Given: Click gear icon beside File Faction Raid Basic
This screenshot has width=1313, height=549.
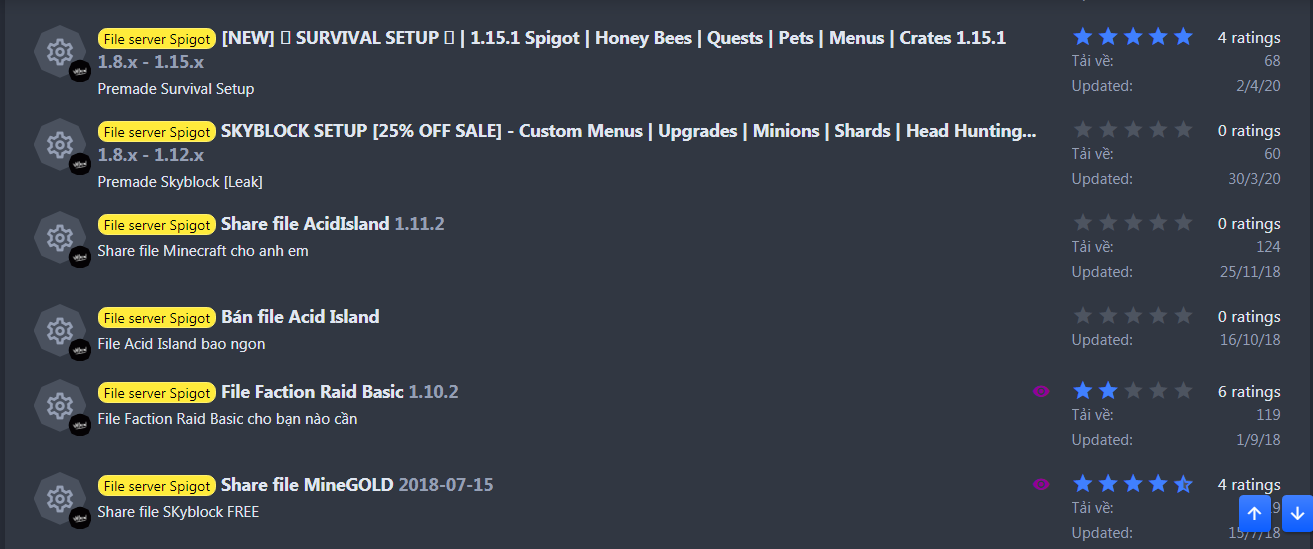Looking at the screenshot, I should (59, 405).
